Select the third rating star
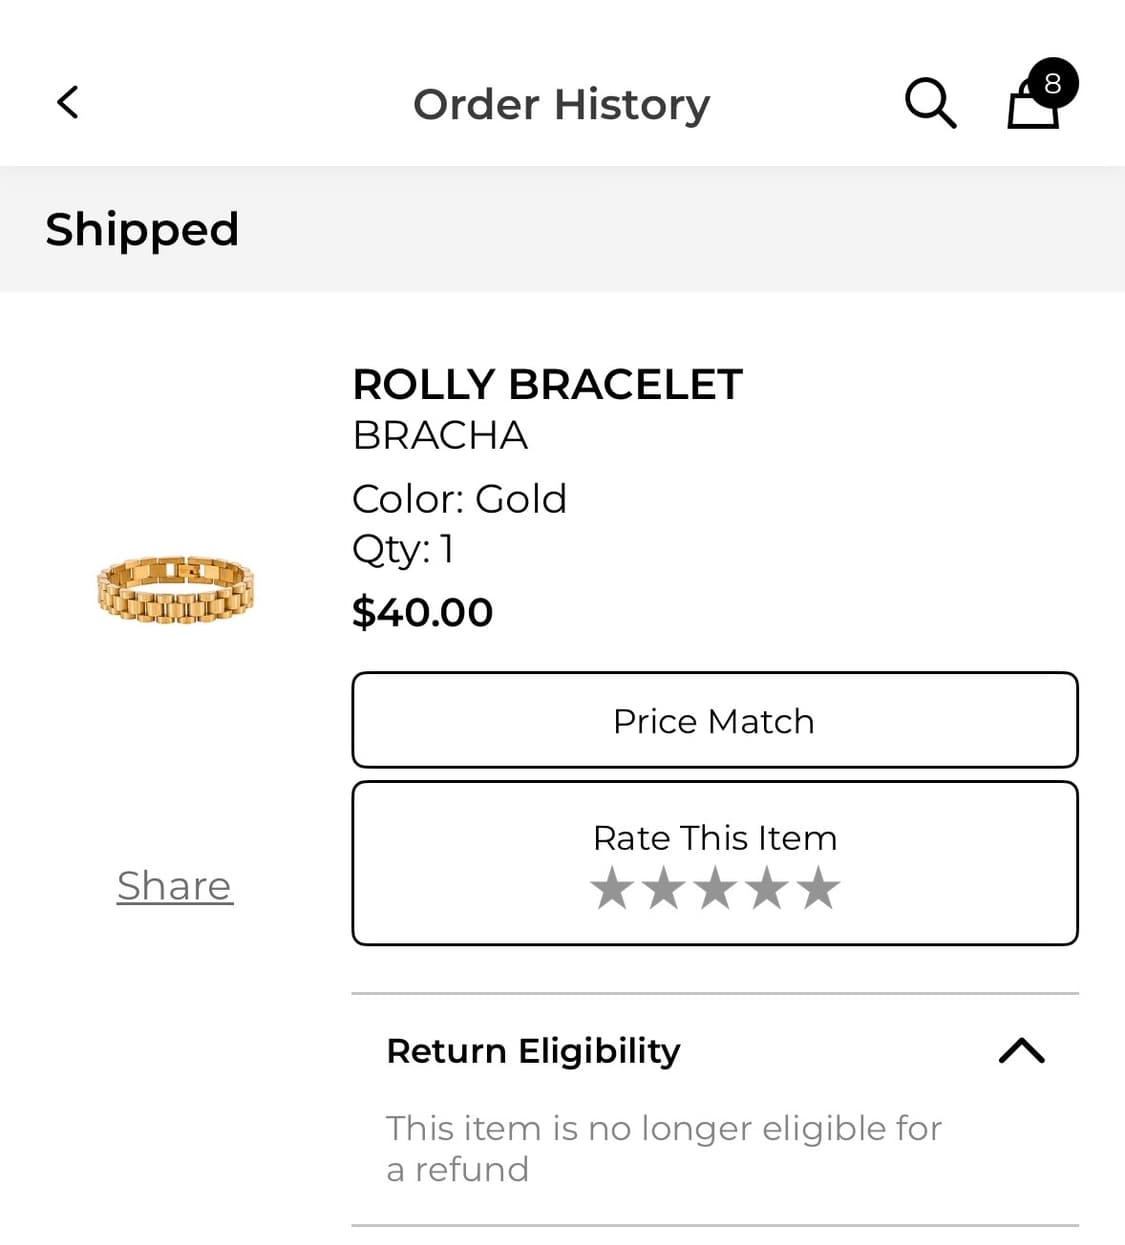 coord(715,887)
